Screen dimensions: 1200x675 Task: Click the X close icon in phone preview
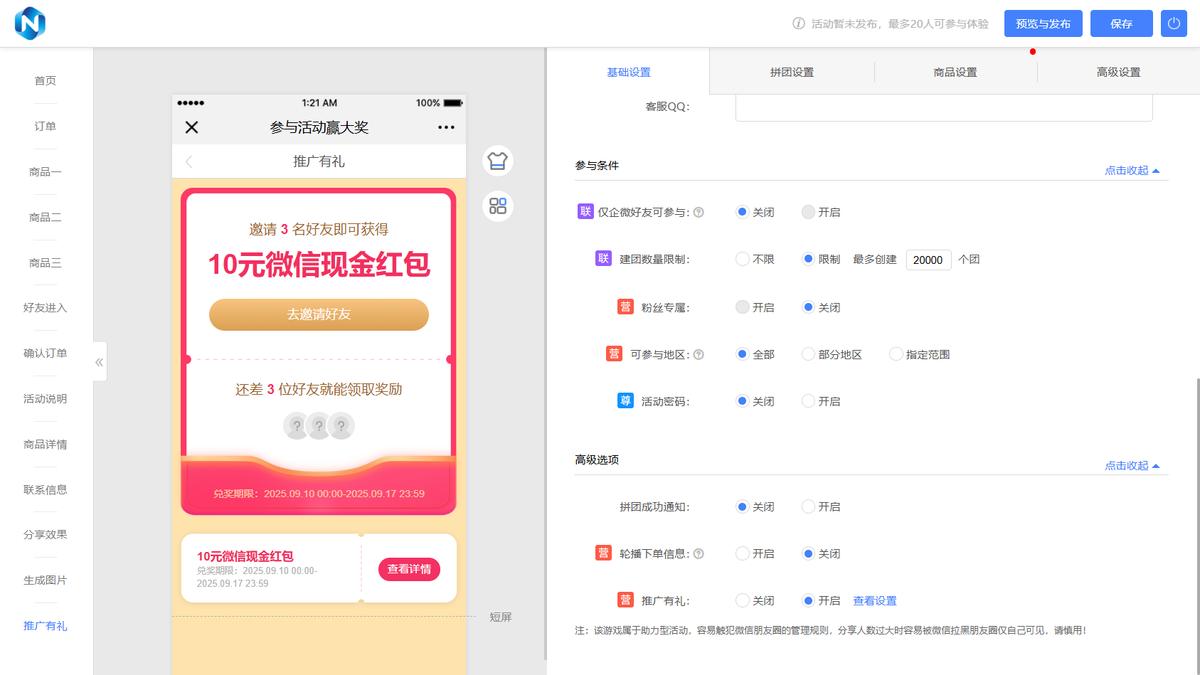point(192,127)
